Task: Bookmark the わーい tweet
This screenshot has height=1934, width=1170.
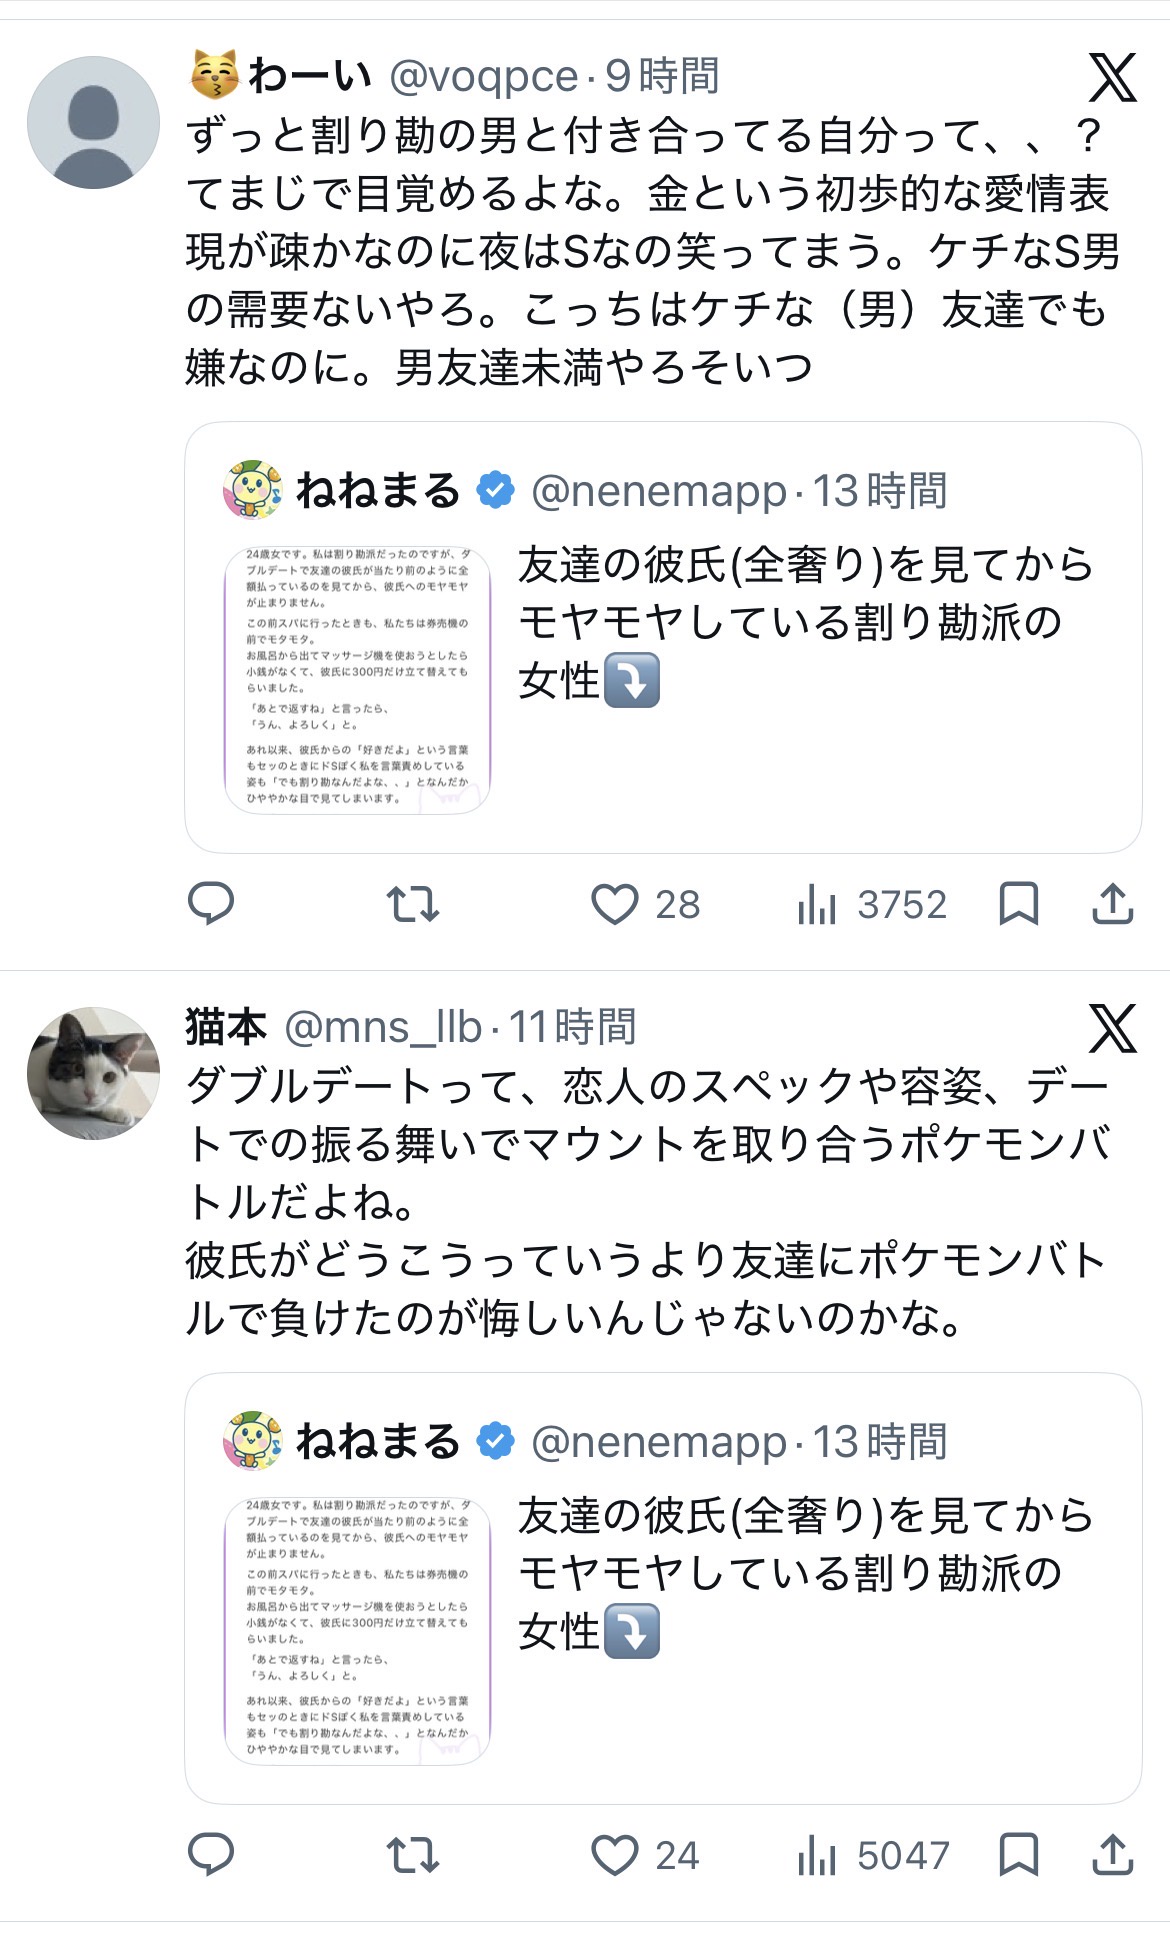Action: [x=1019, y=904]
